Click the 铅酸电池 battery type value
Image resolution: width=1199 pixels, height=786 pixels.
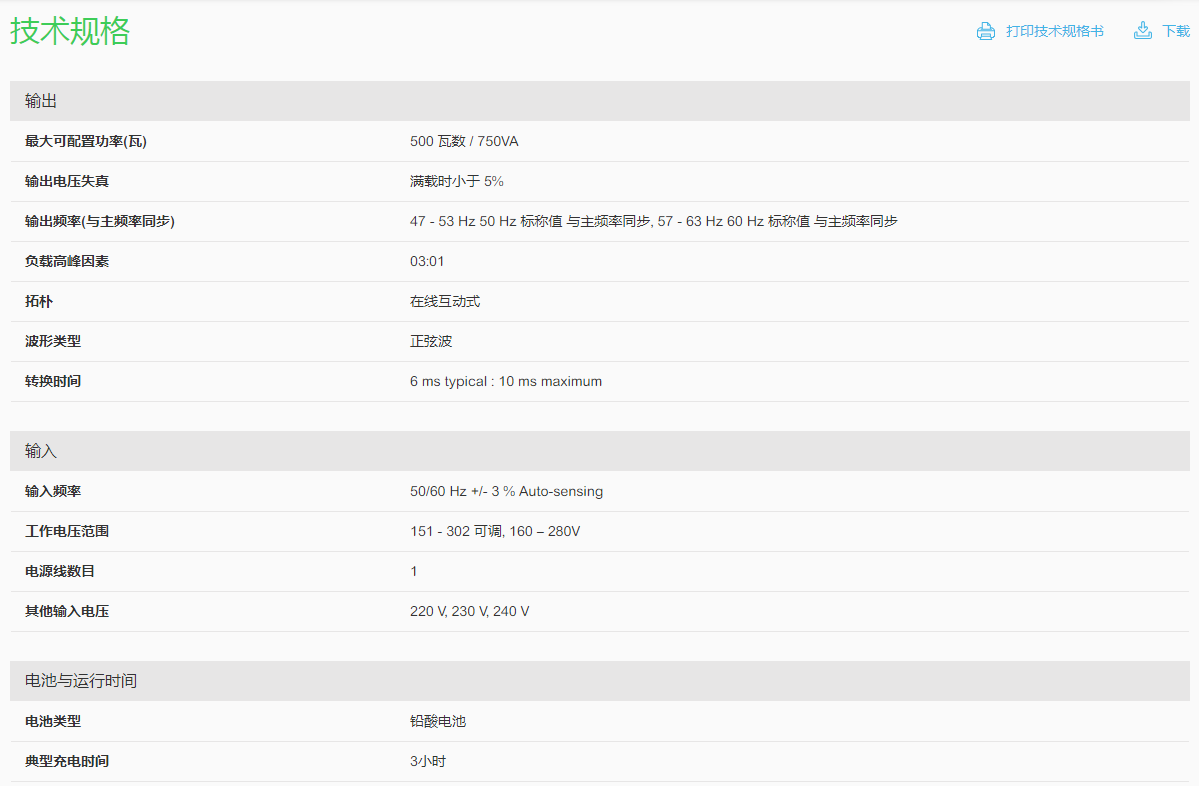tap(438, 721)
